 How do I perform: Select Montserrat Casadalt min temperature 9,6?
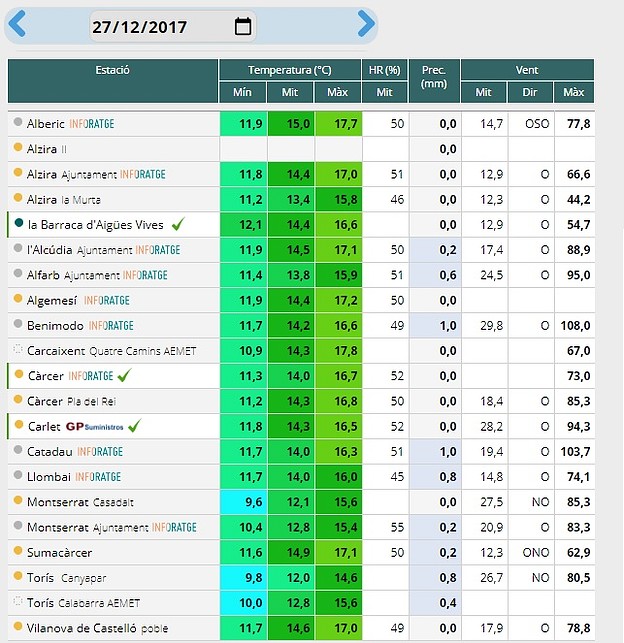click(254, 502)
